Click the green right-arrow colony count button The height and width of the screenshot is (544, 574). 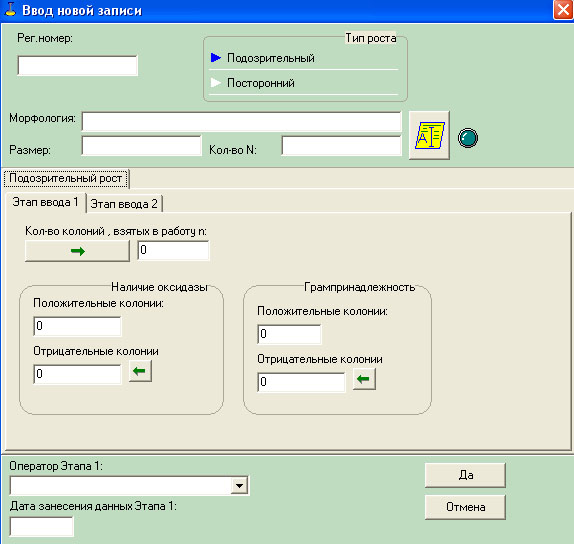click(77, 251)
